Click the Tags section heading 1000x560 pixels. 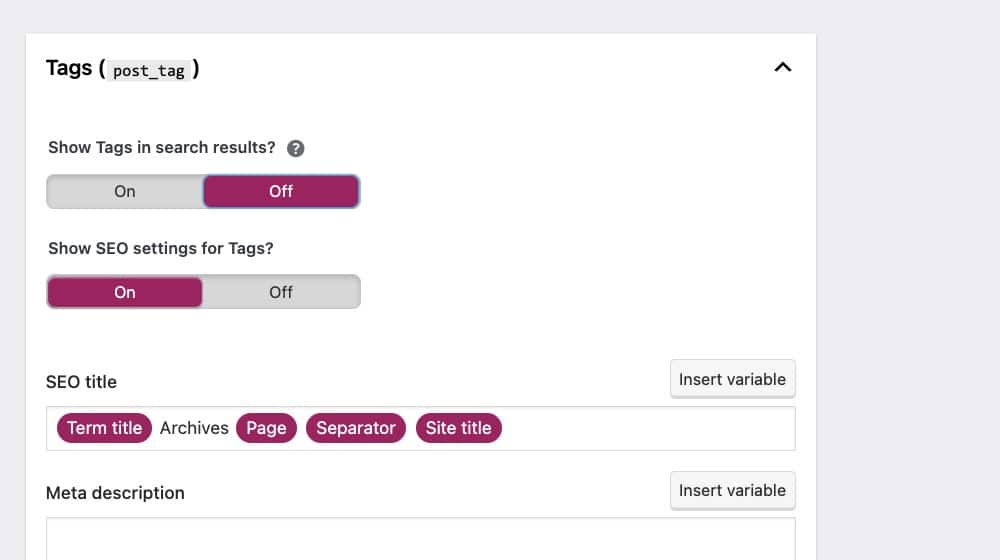pos(69,68)
